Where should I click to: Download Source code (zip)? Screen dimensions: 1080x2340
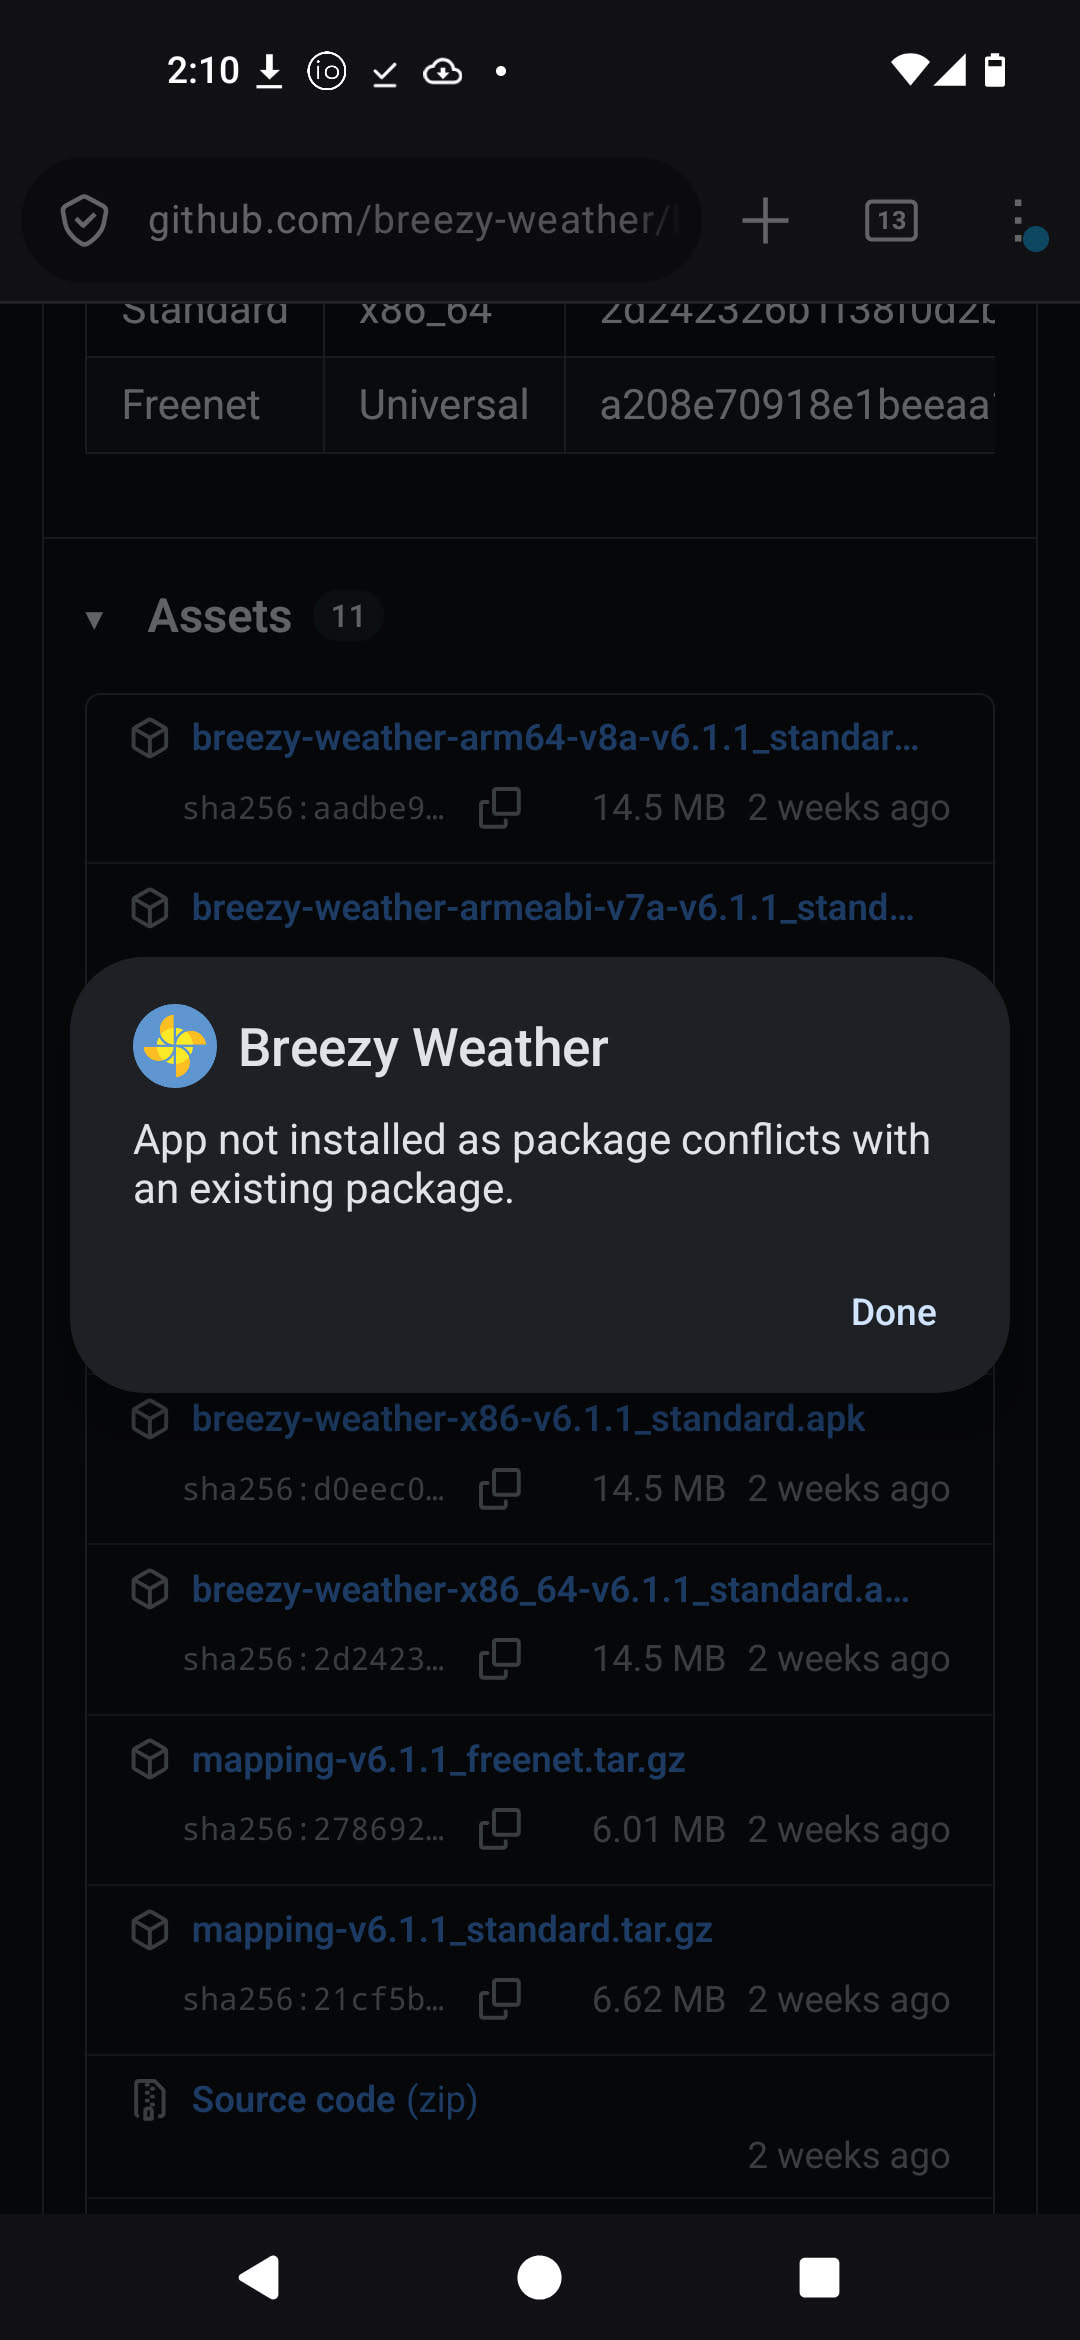334,2099
